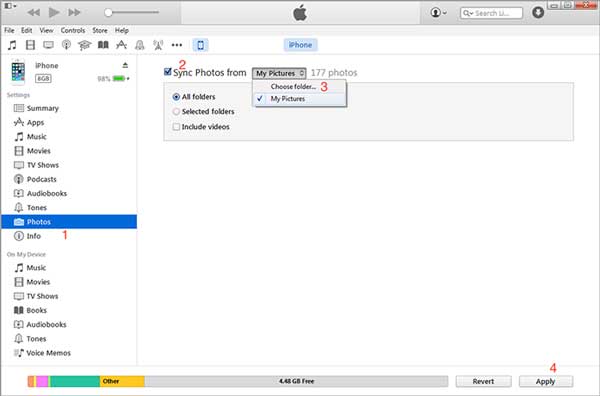600x396 pixels.
Task: Open the Podcasts library icon in toolbar
Action: (x=66, y=45)
